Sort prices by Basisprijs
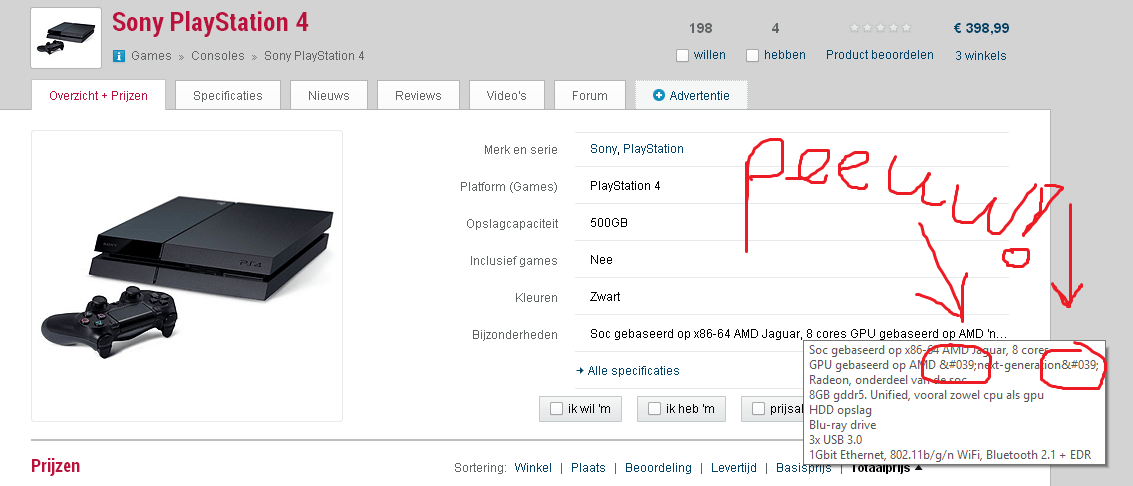Viewport: 1133px width, 486px height. [x=804, y=468]
